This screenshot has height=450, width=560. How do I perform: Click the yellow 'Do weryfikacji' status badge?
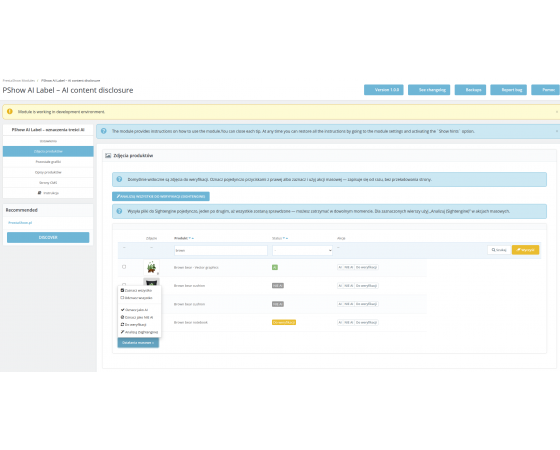[284, 322]
